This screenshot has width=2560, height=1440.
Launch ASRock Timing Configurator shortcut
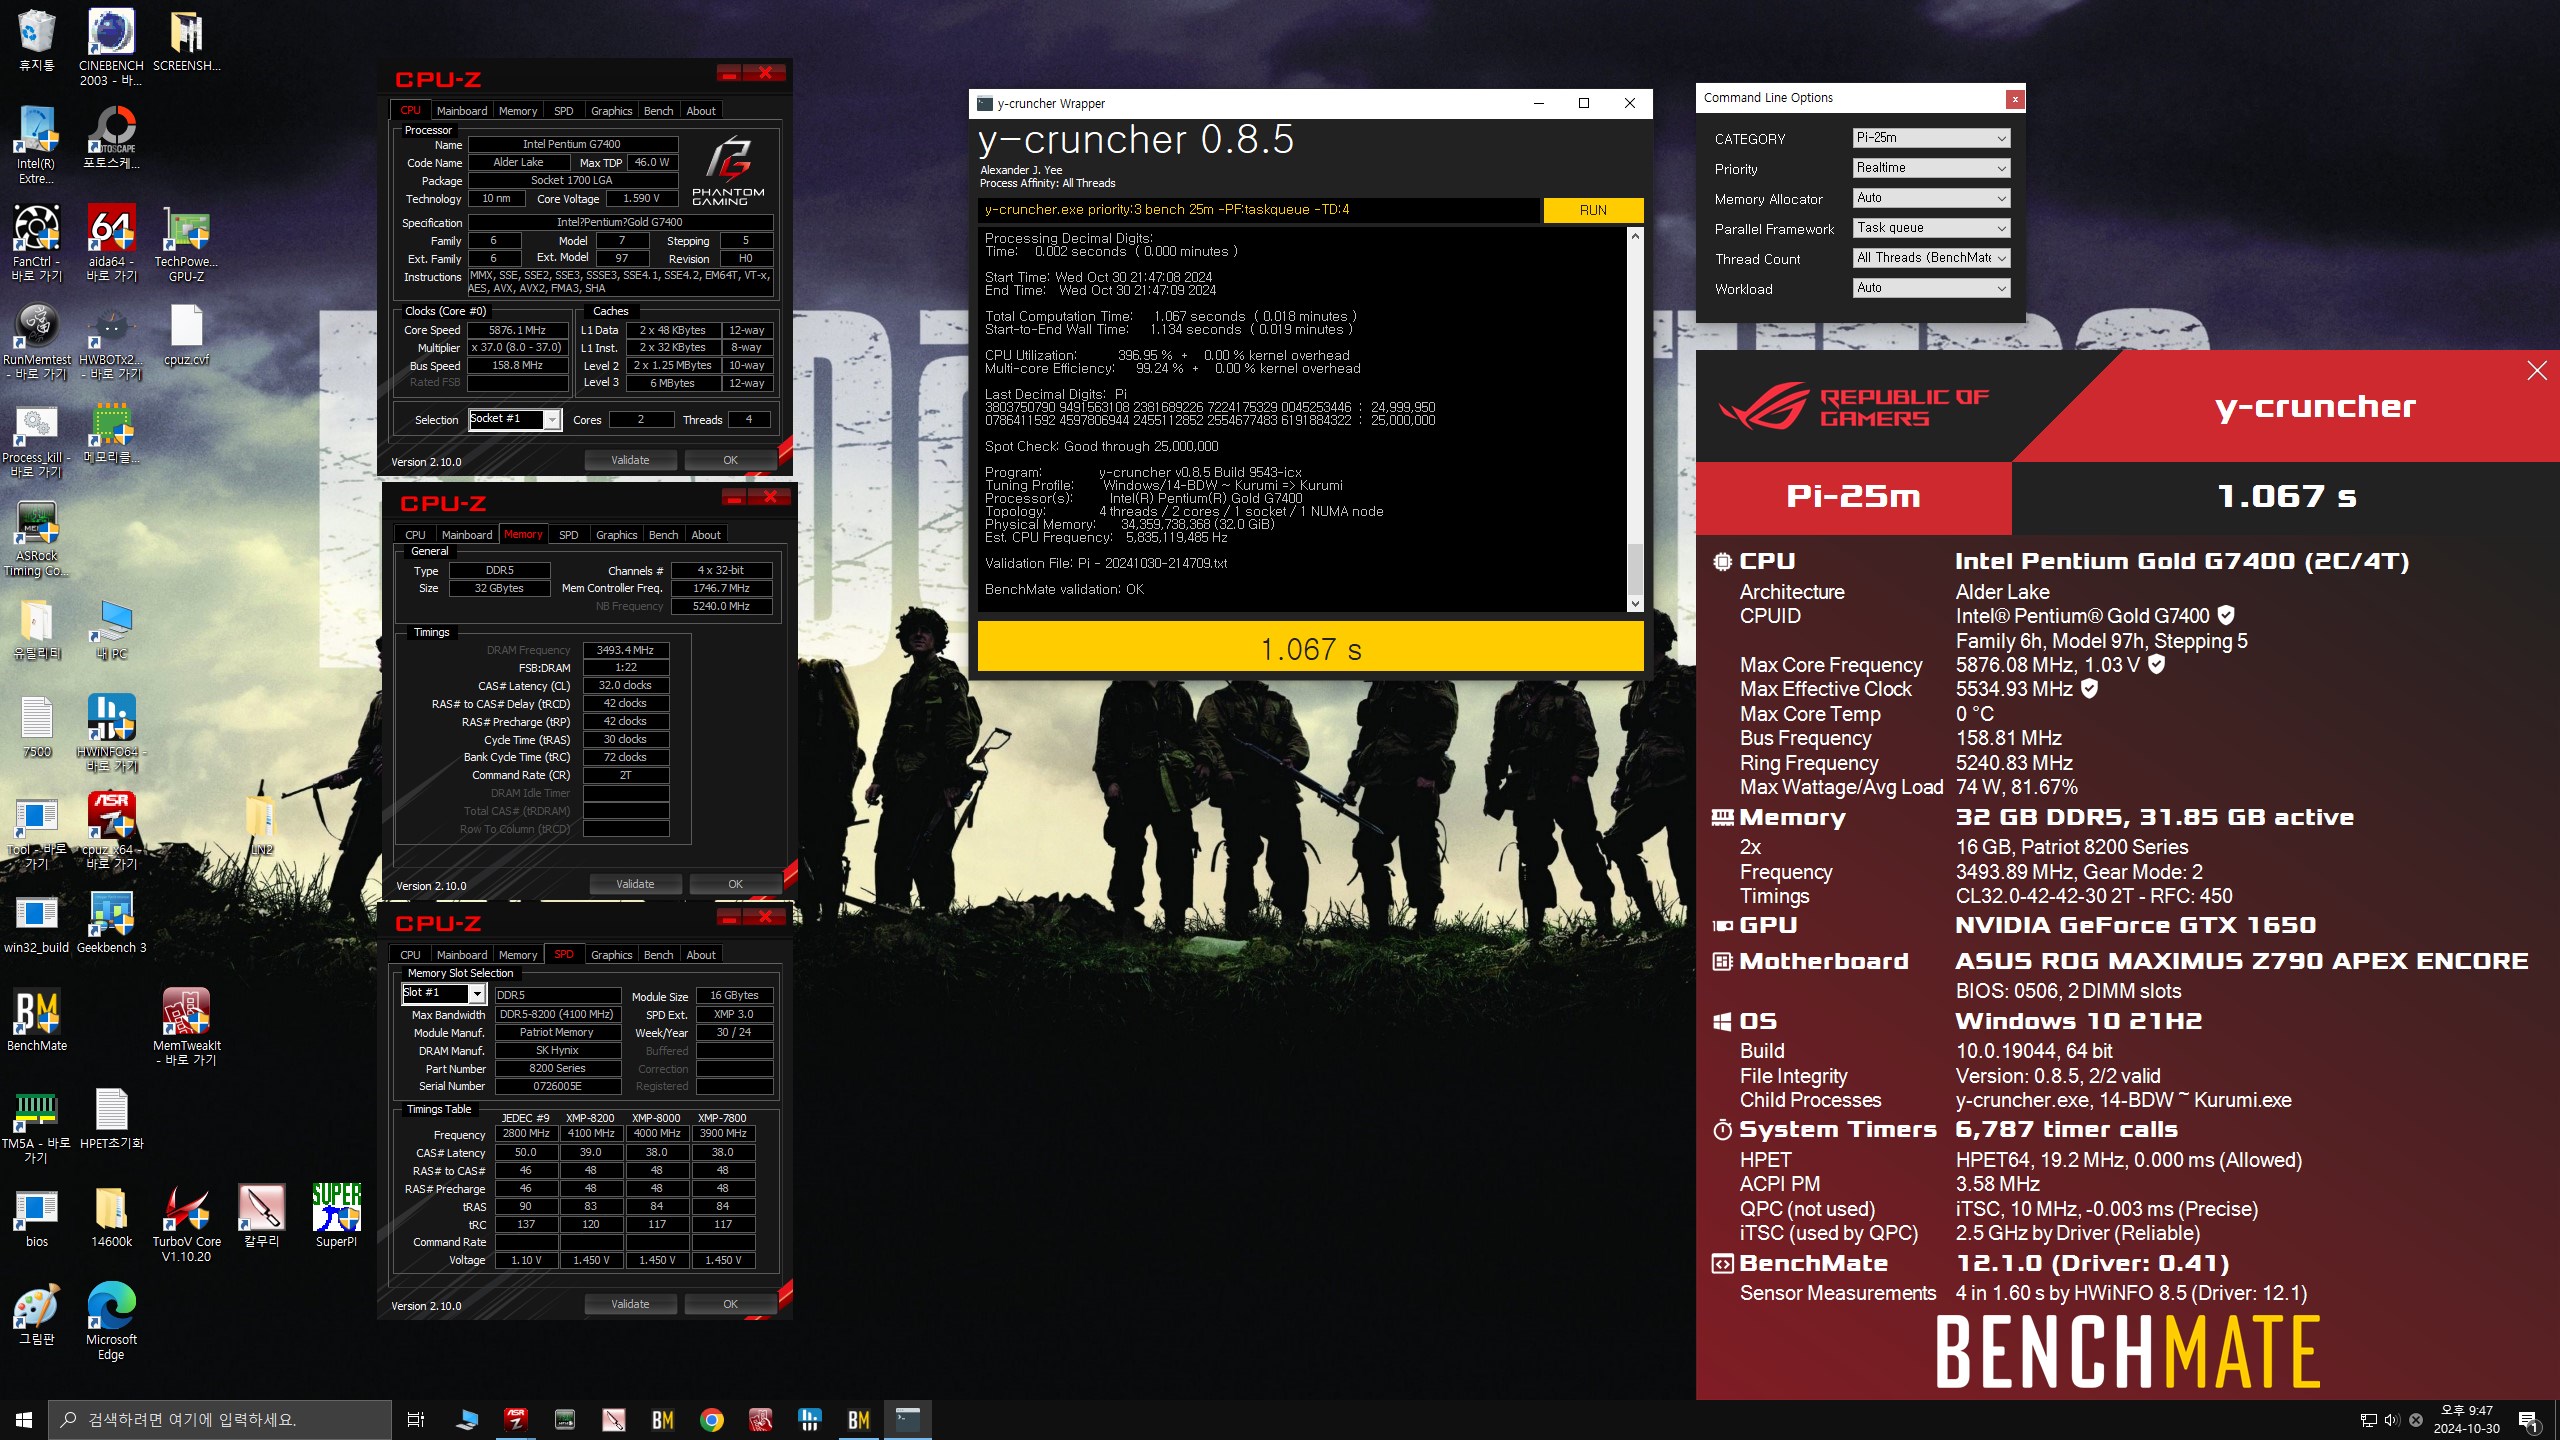pyautogui.click(x=37, y=538)
